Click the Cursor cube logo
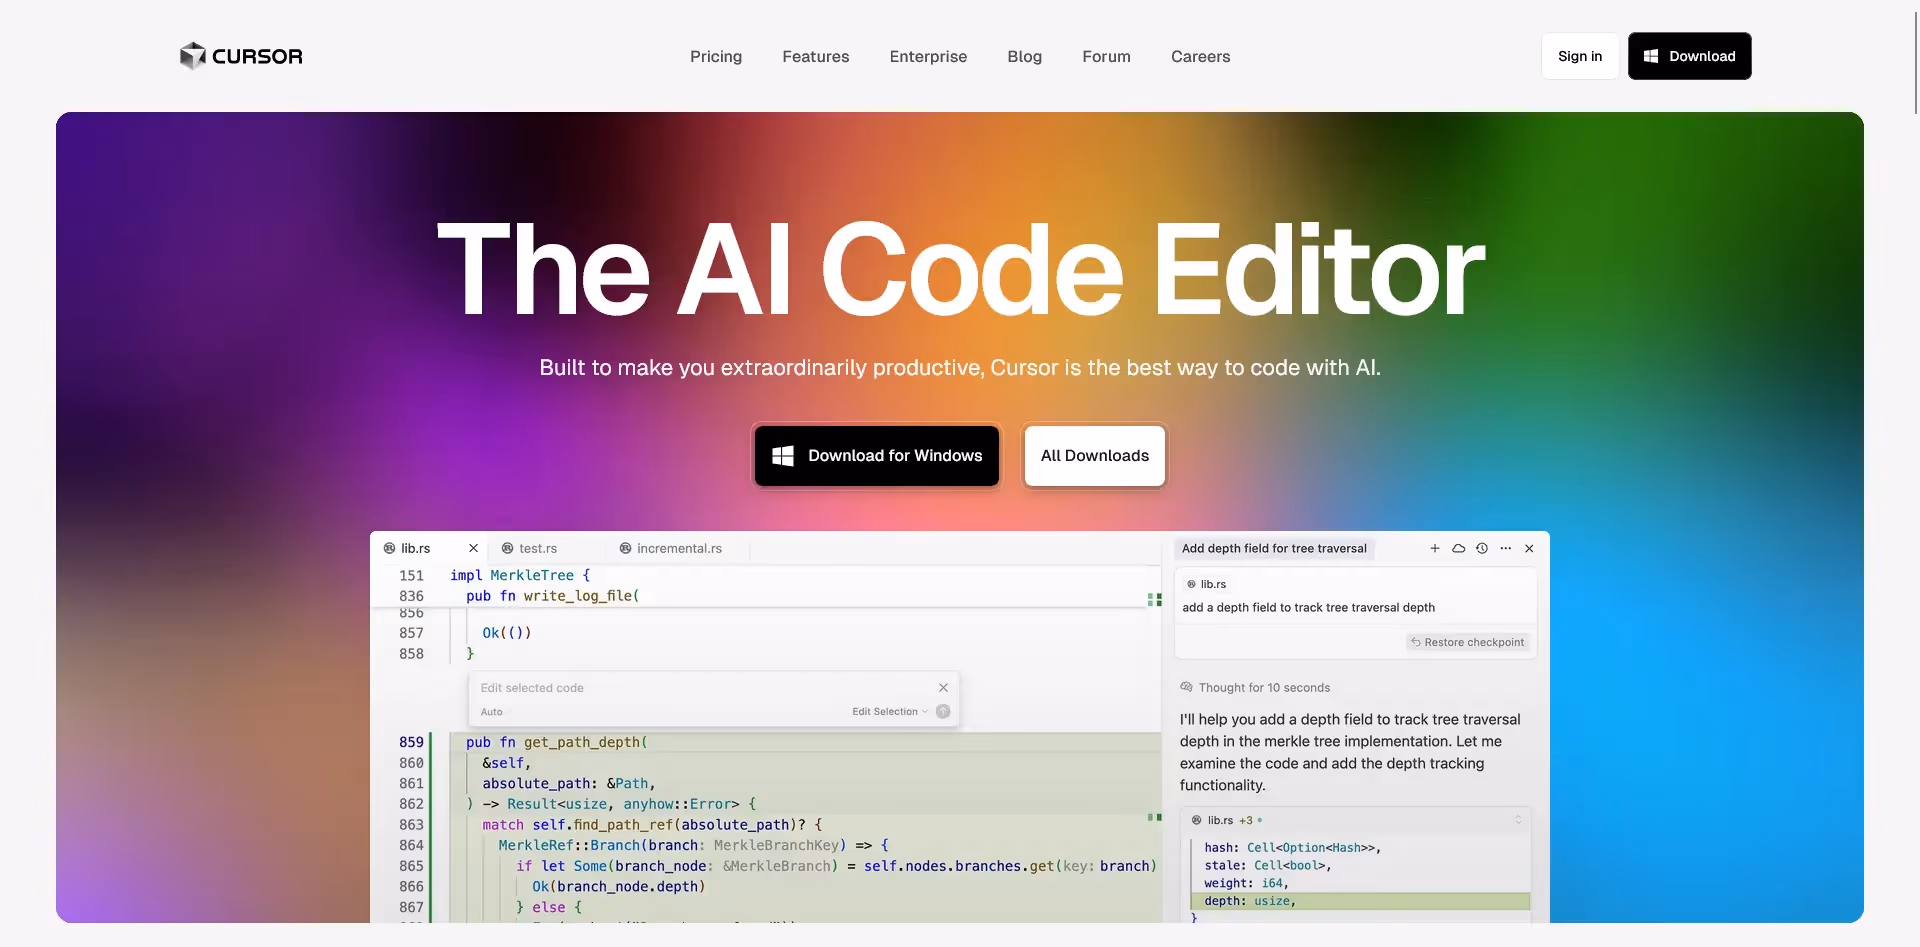This screenshot has width=1920, height=947. point(192,56)
